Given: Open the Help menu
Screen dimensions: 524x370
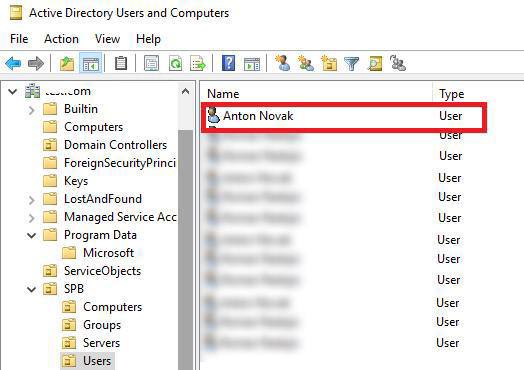Looking at the screenshot, I should click(x=148, y=39).
